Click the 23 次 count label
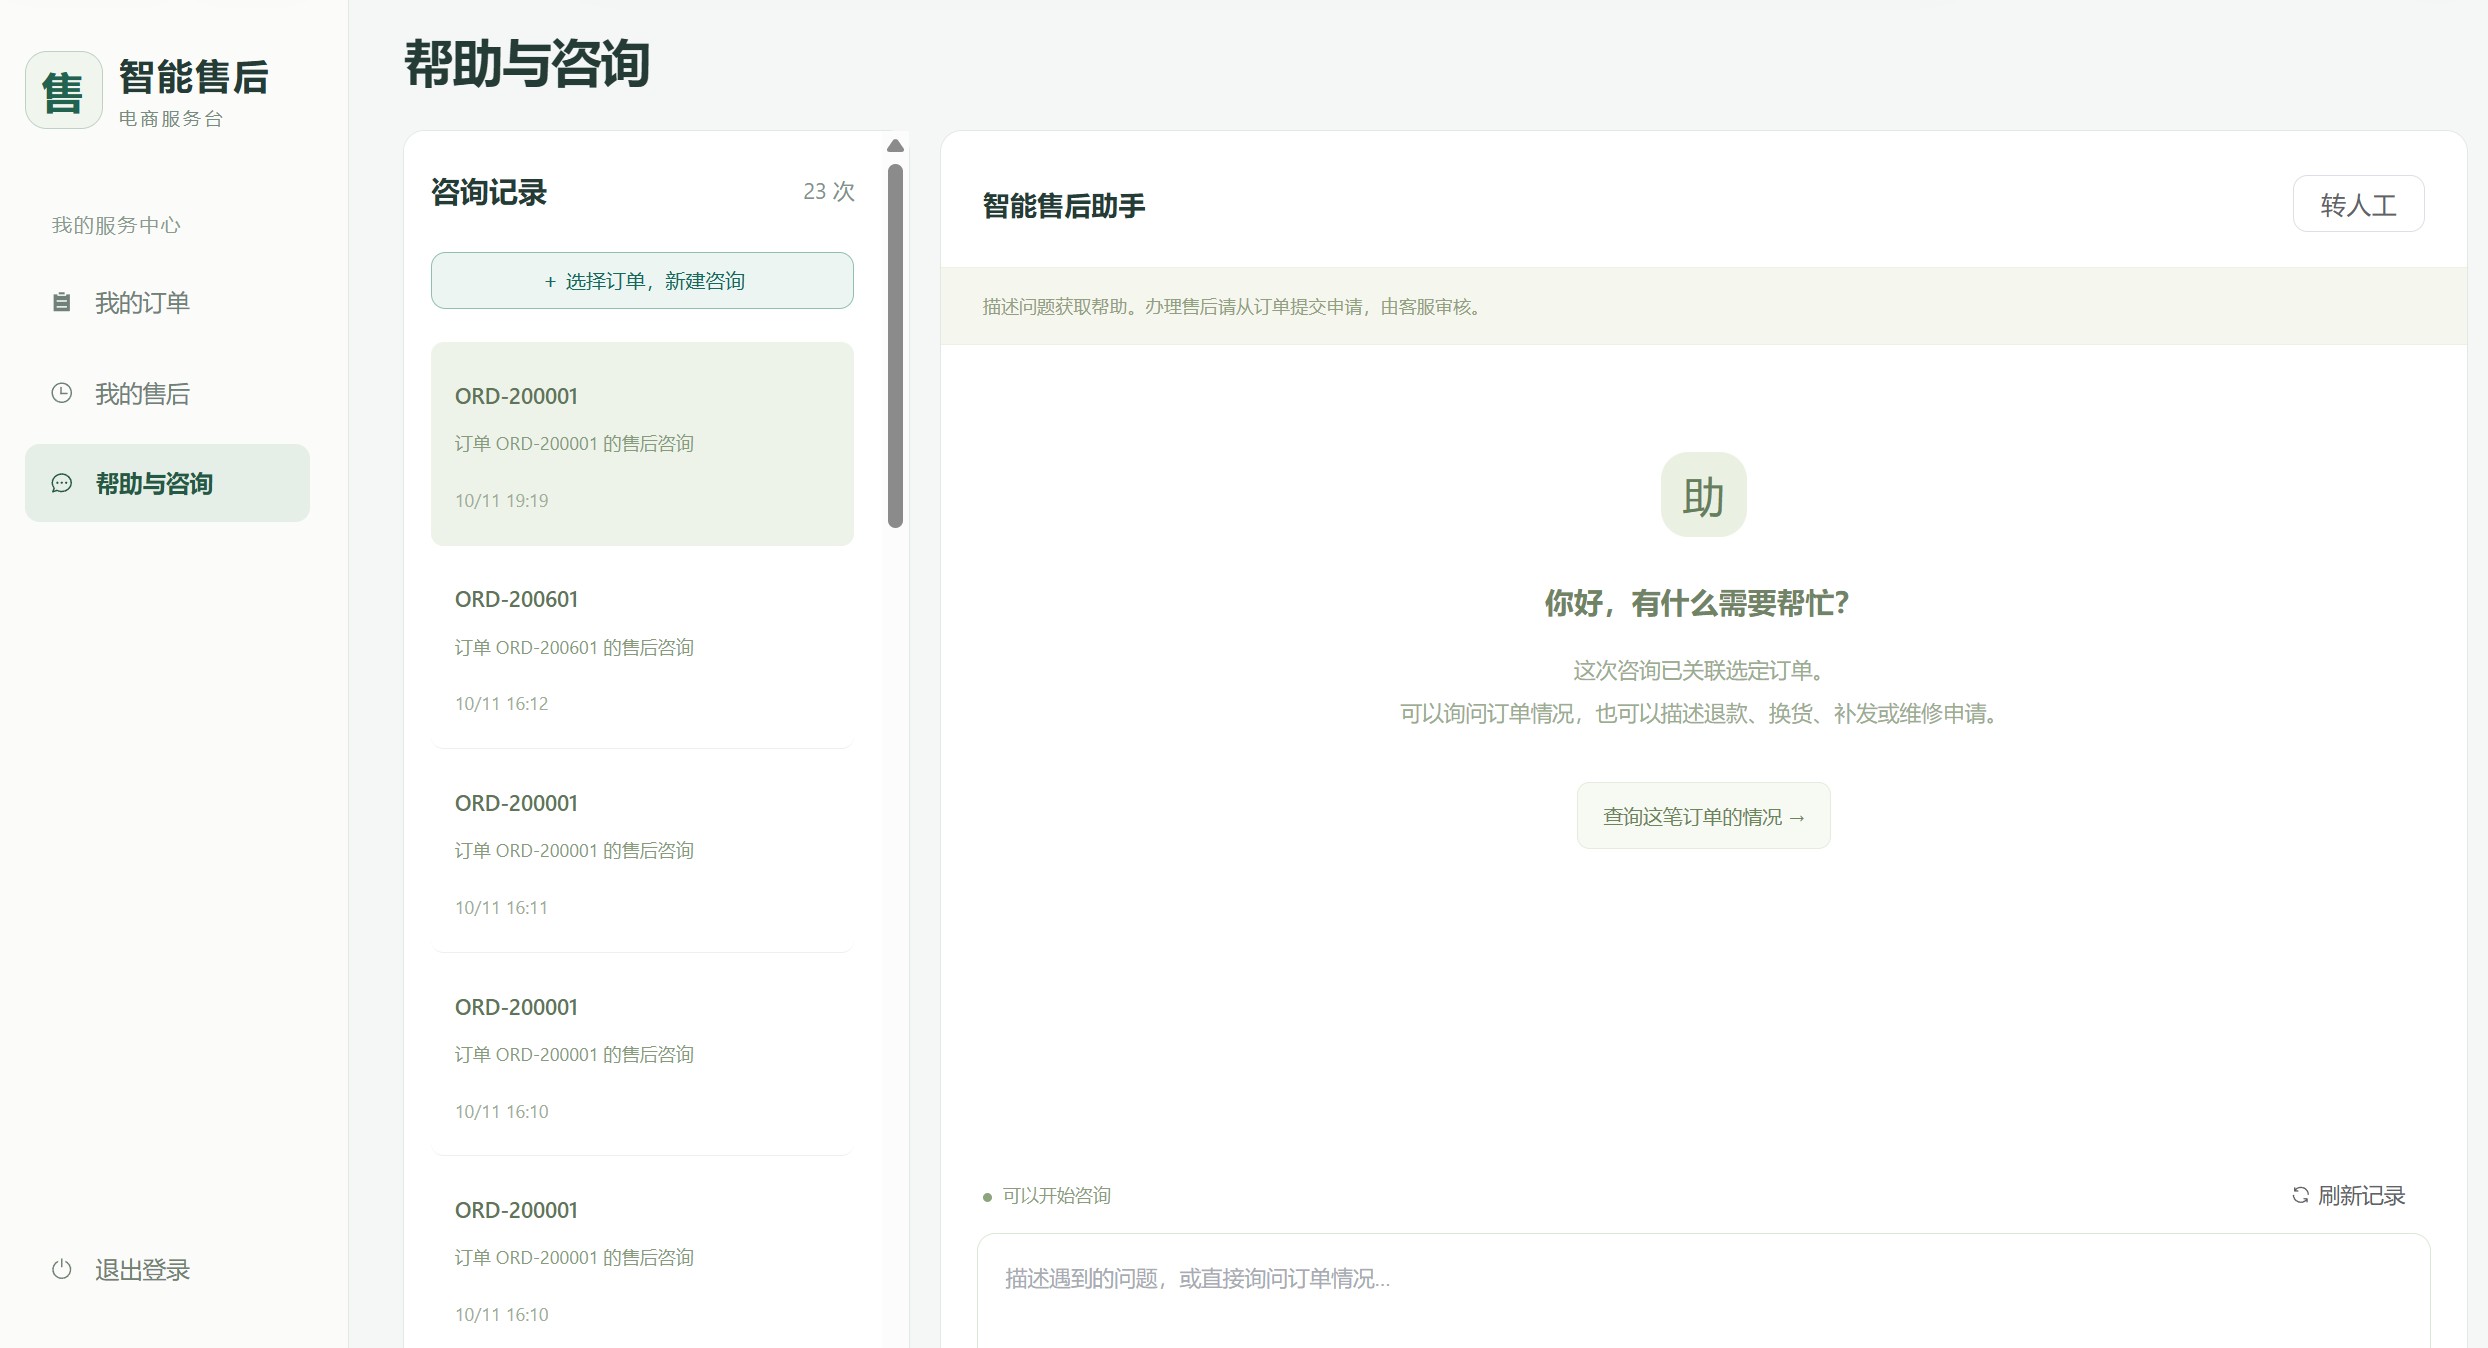This screenshot has width=2488, height=1348. pyautogui.click(x=829, y=191)
